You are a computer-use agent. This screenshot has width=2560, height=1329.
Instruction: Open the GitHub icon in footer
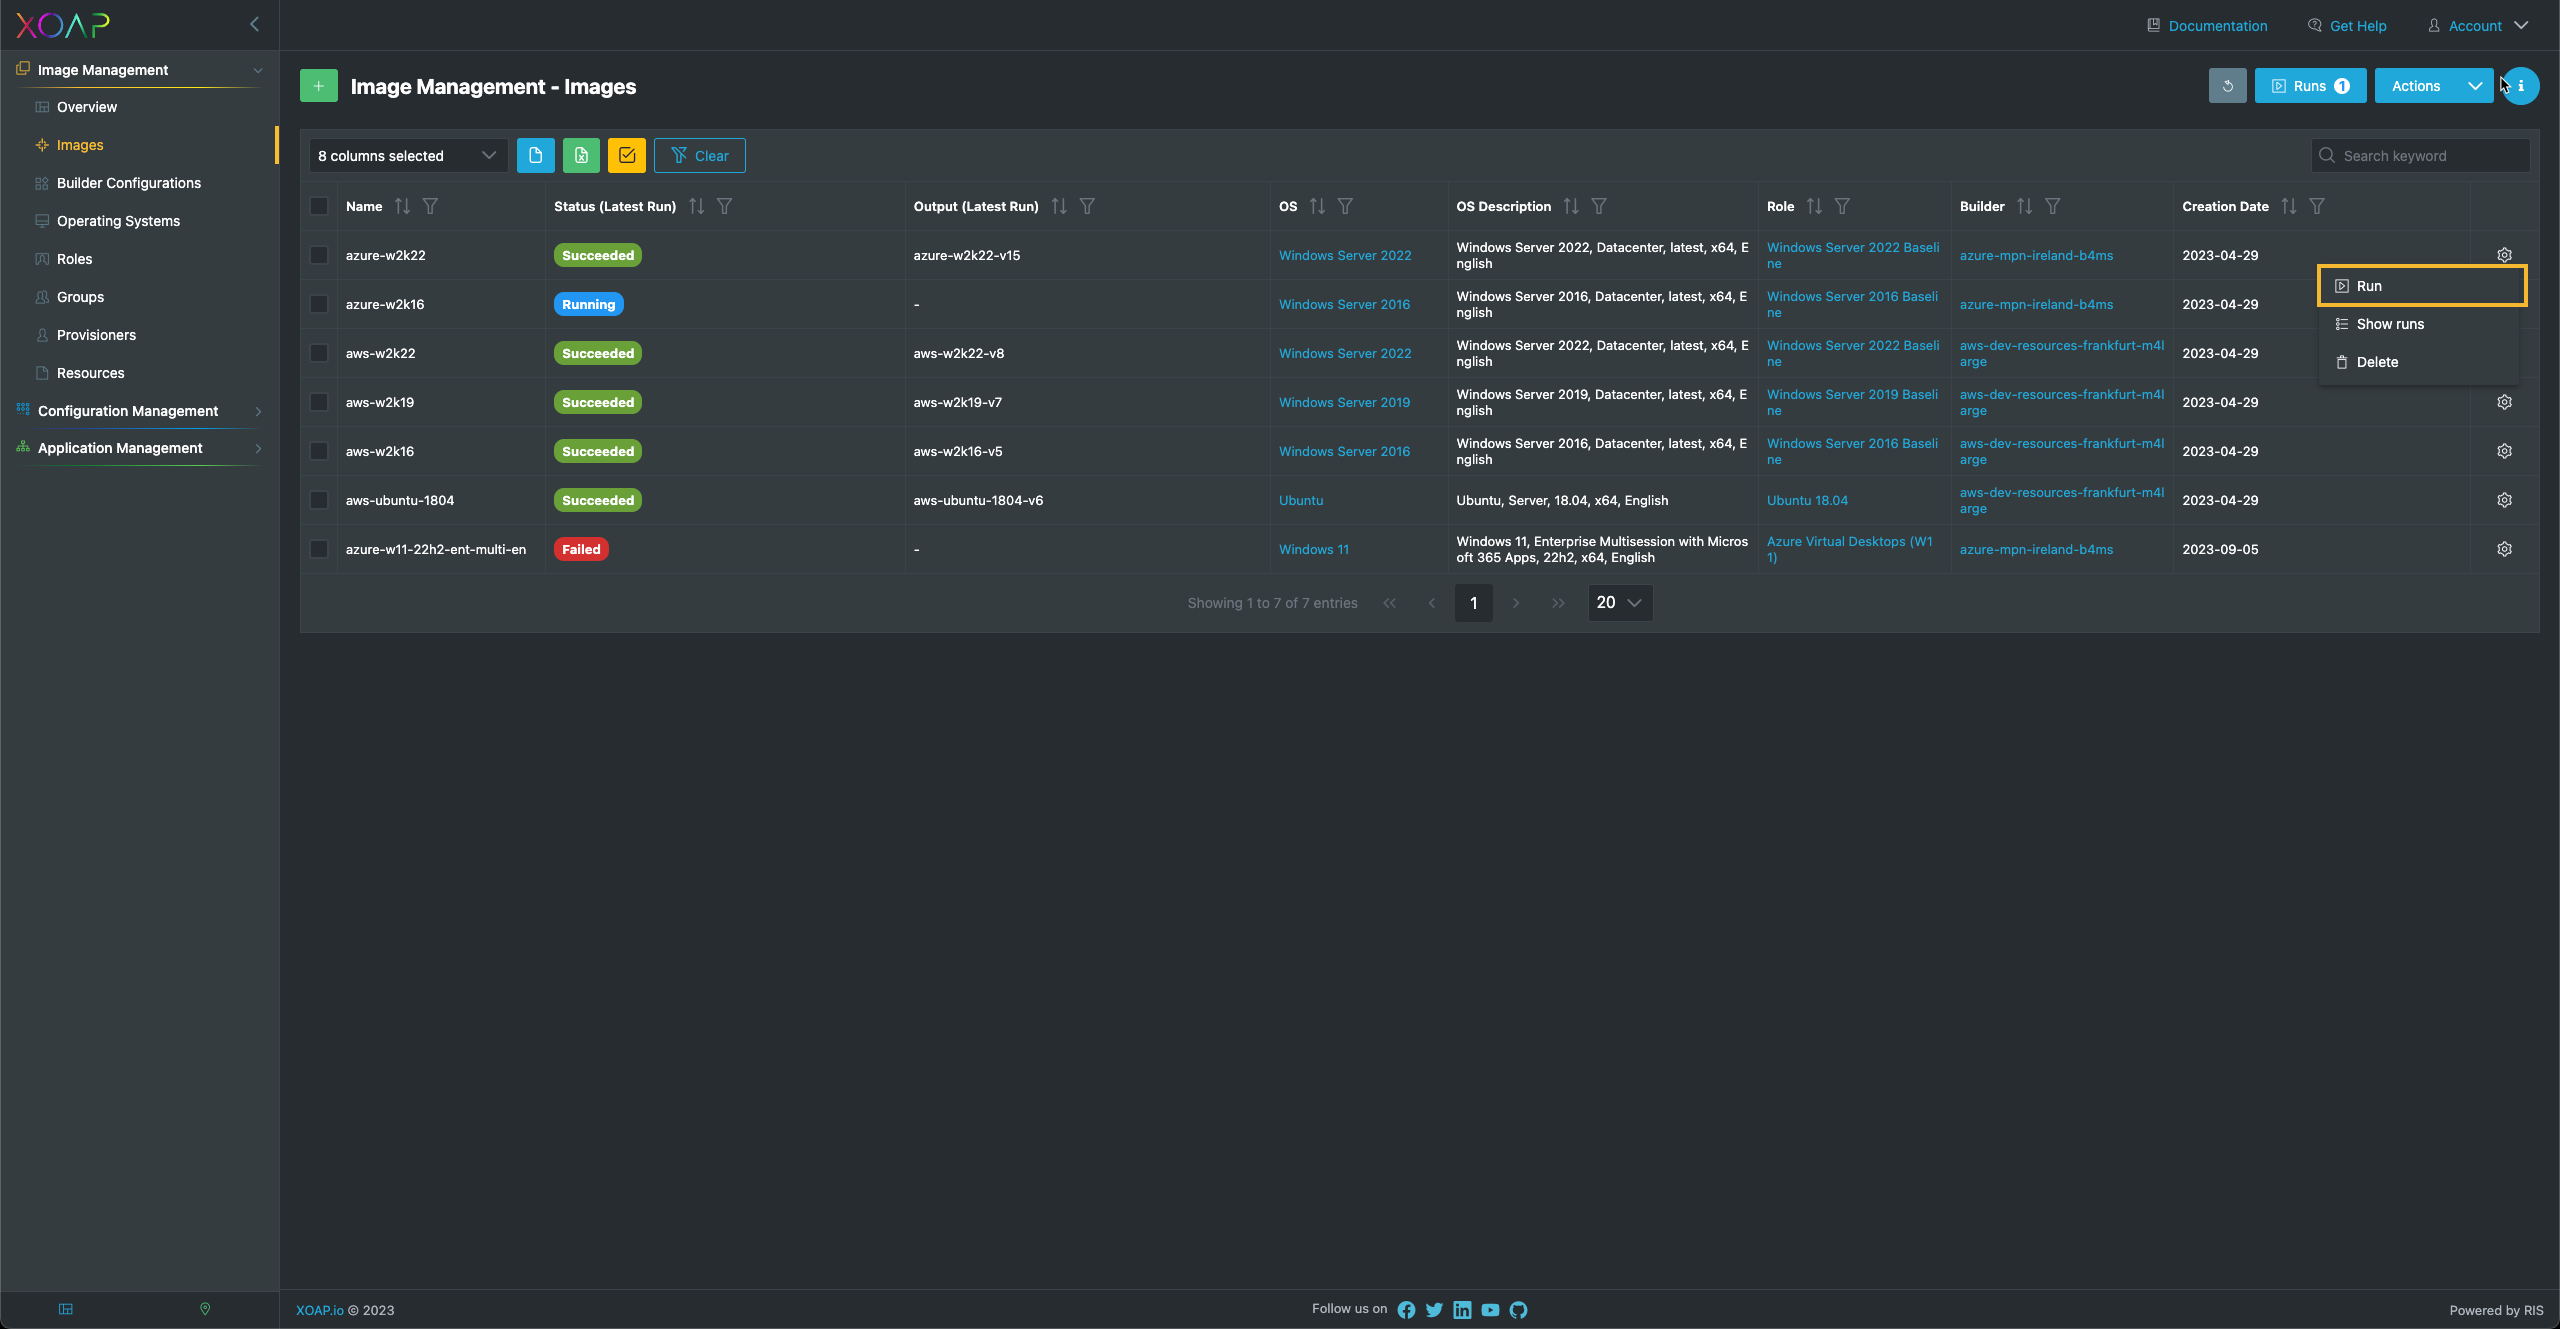1518,1310
